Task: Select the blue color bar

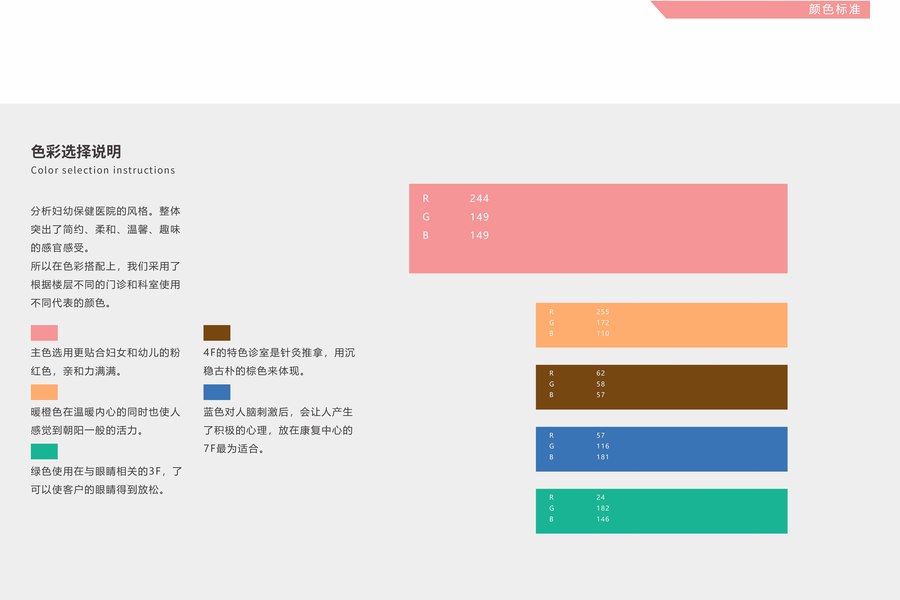Action: pyautogui.click(x=662, y=449)
